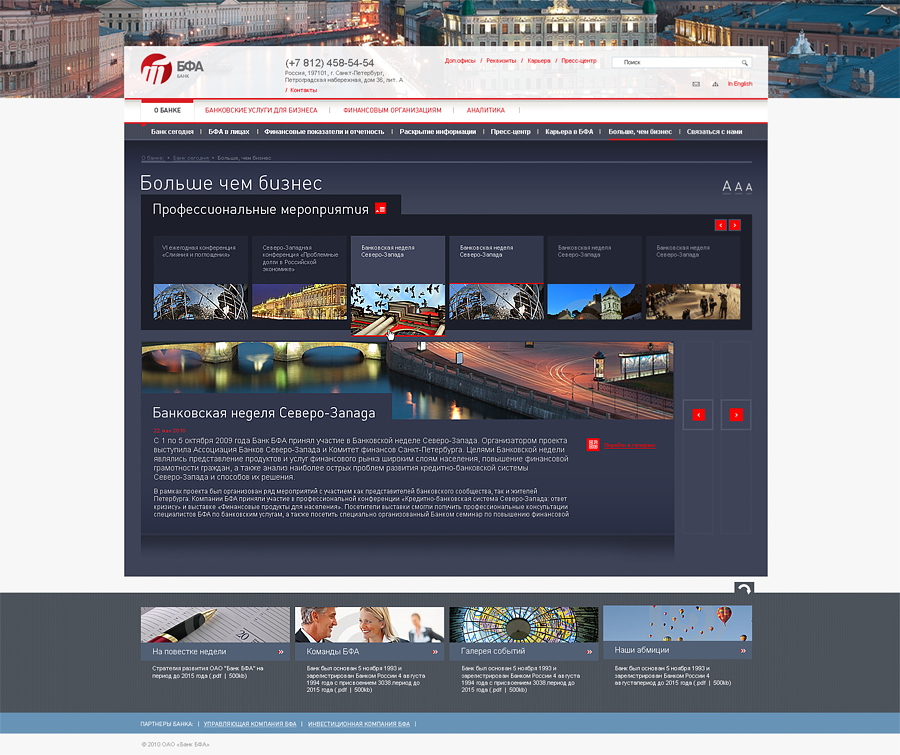900x755 pixels.
Task: Select Банк сегодня submenu item
Action: 172,131
